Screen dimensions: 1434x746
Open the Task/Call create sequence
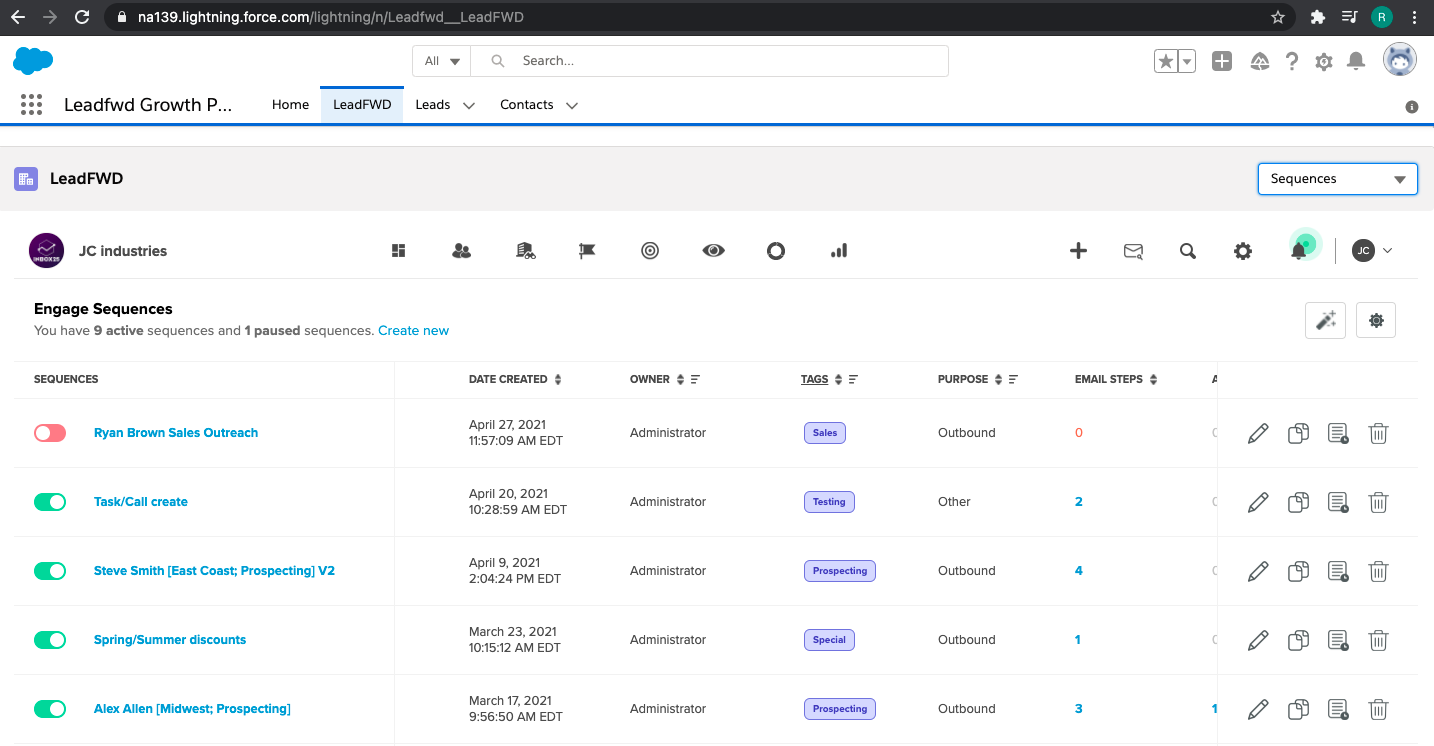pyautogui.click(x=141, y=502)
